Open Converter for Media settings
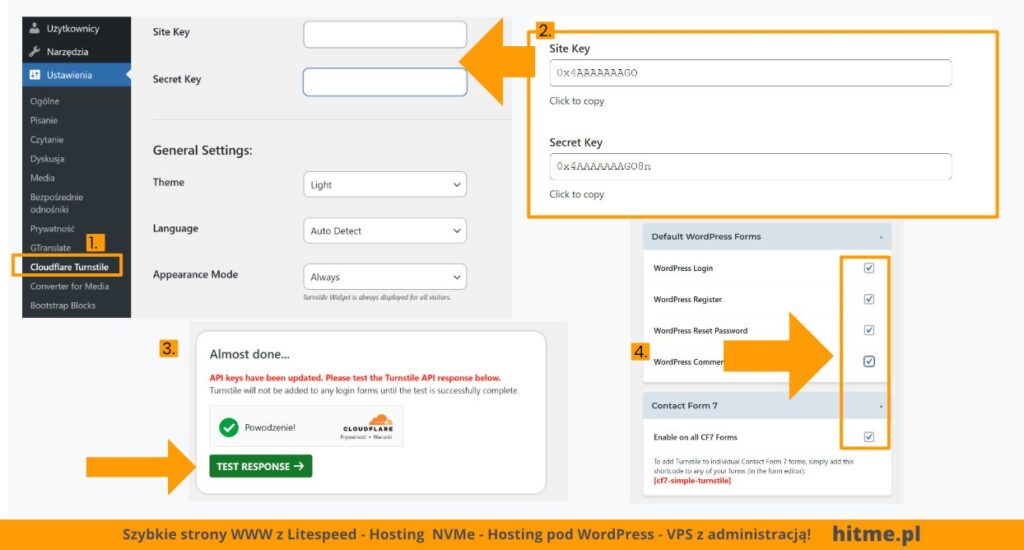1024x550 pixels. coord(69,286)
